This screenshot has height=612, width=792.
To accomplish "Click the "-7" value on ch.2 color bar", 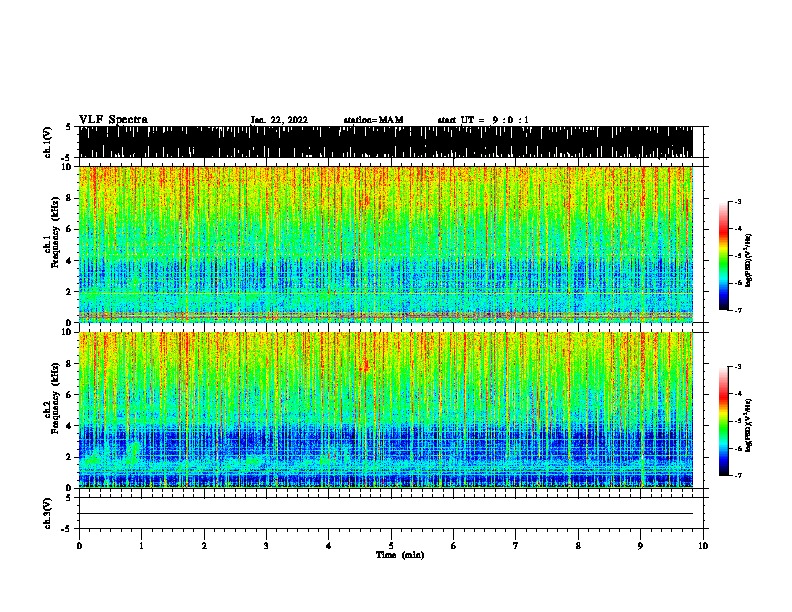I will [737, 475].
